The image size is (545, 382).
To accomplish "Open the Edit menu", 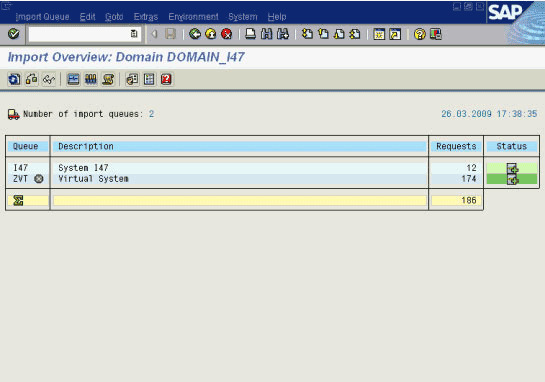I will pos(87,17).
